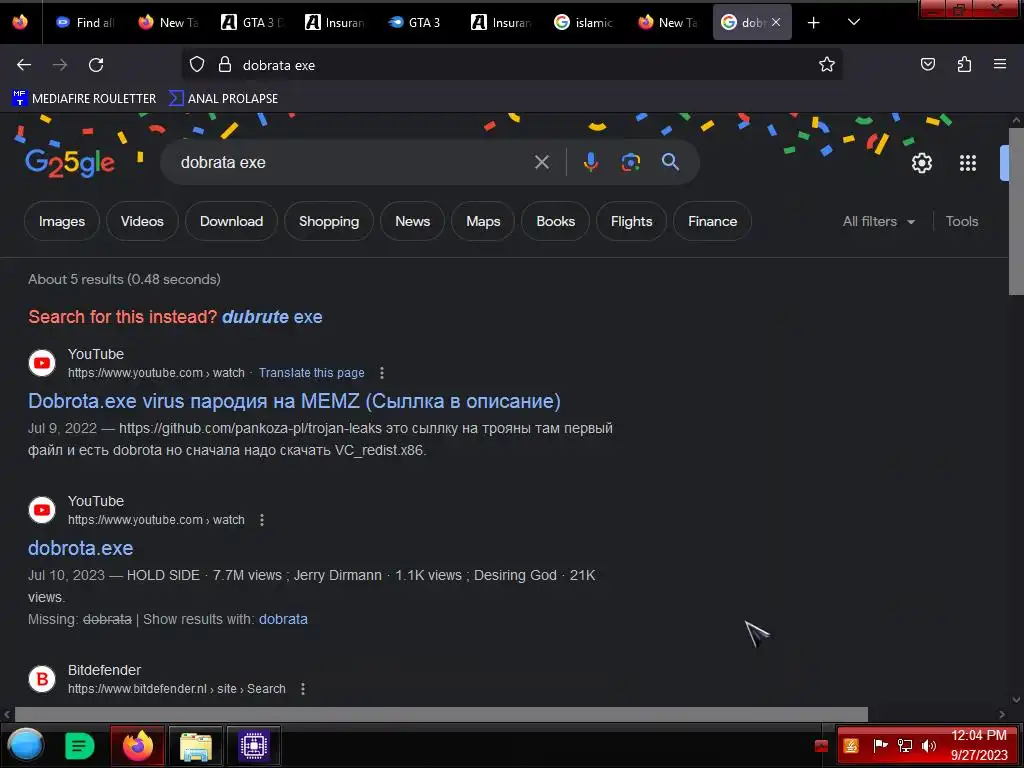This screenshot has width=1024, height=768.
Task: Open the Pocket save icon
Action: 928,64
